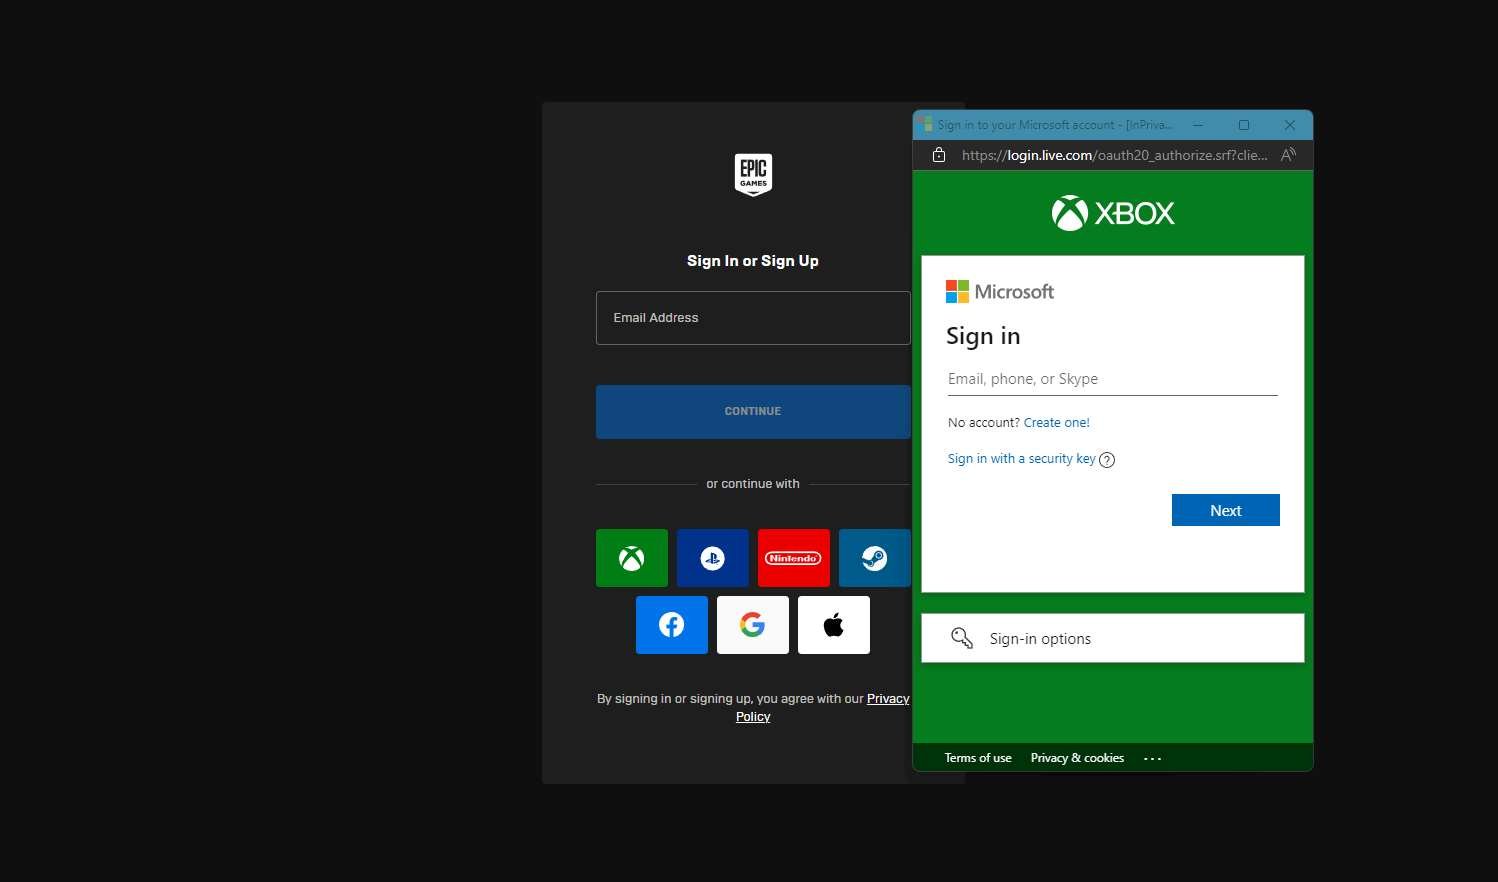The height and width of the screenshot is (882, 1498).
Task: View site info via the lock icon
Action: [938, 155]
